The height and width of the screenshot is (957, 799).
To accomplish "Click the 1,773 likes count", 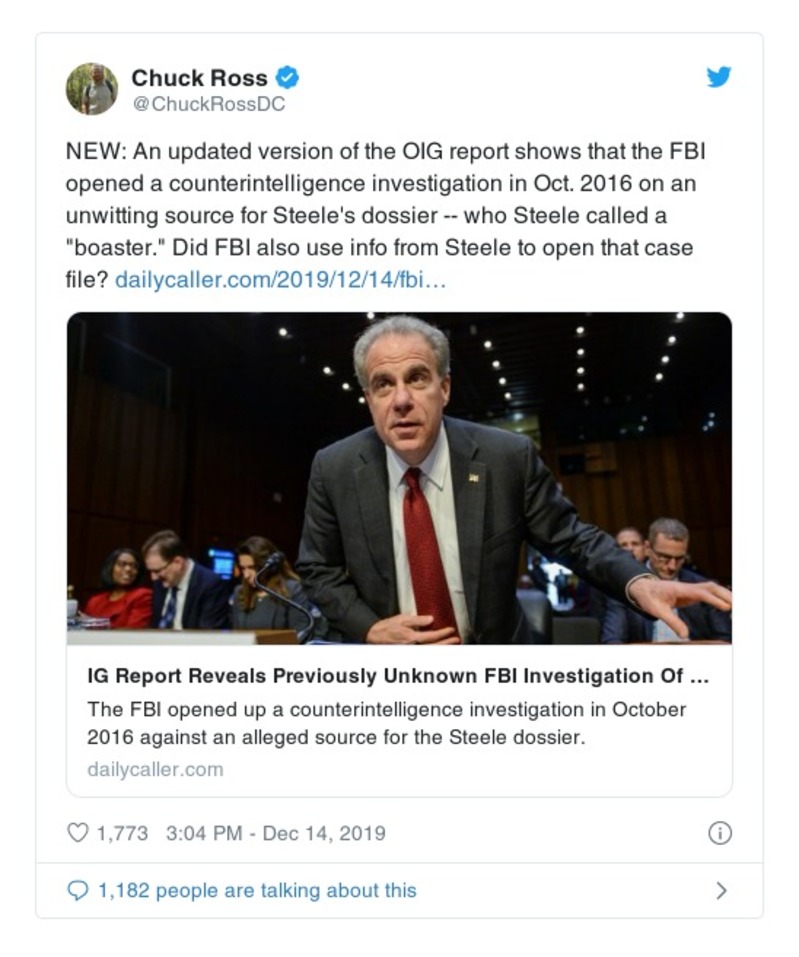I will tap(122, 833).
